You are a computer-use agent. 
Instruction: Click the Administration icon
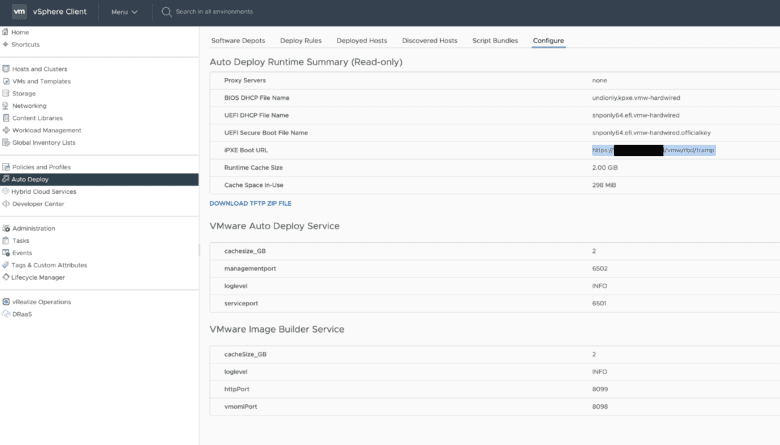[x=6, y=228]
